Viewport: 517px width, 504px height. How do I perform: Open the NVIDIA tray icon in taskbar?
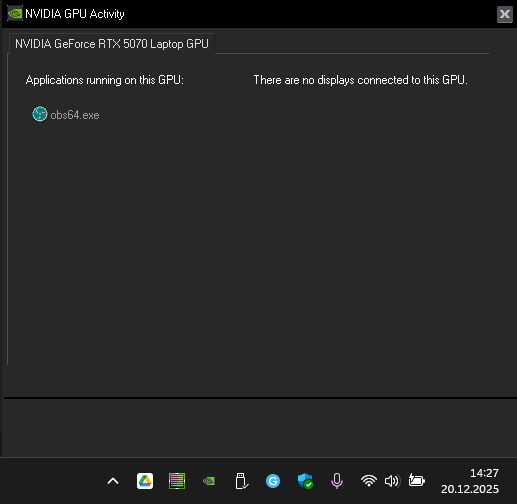209,481
